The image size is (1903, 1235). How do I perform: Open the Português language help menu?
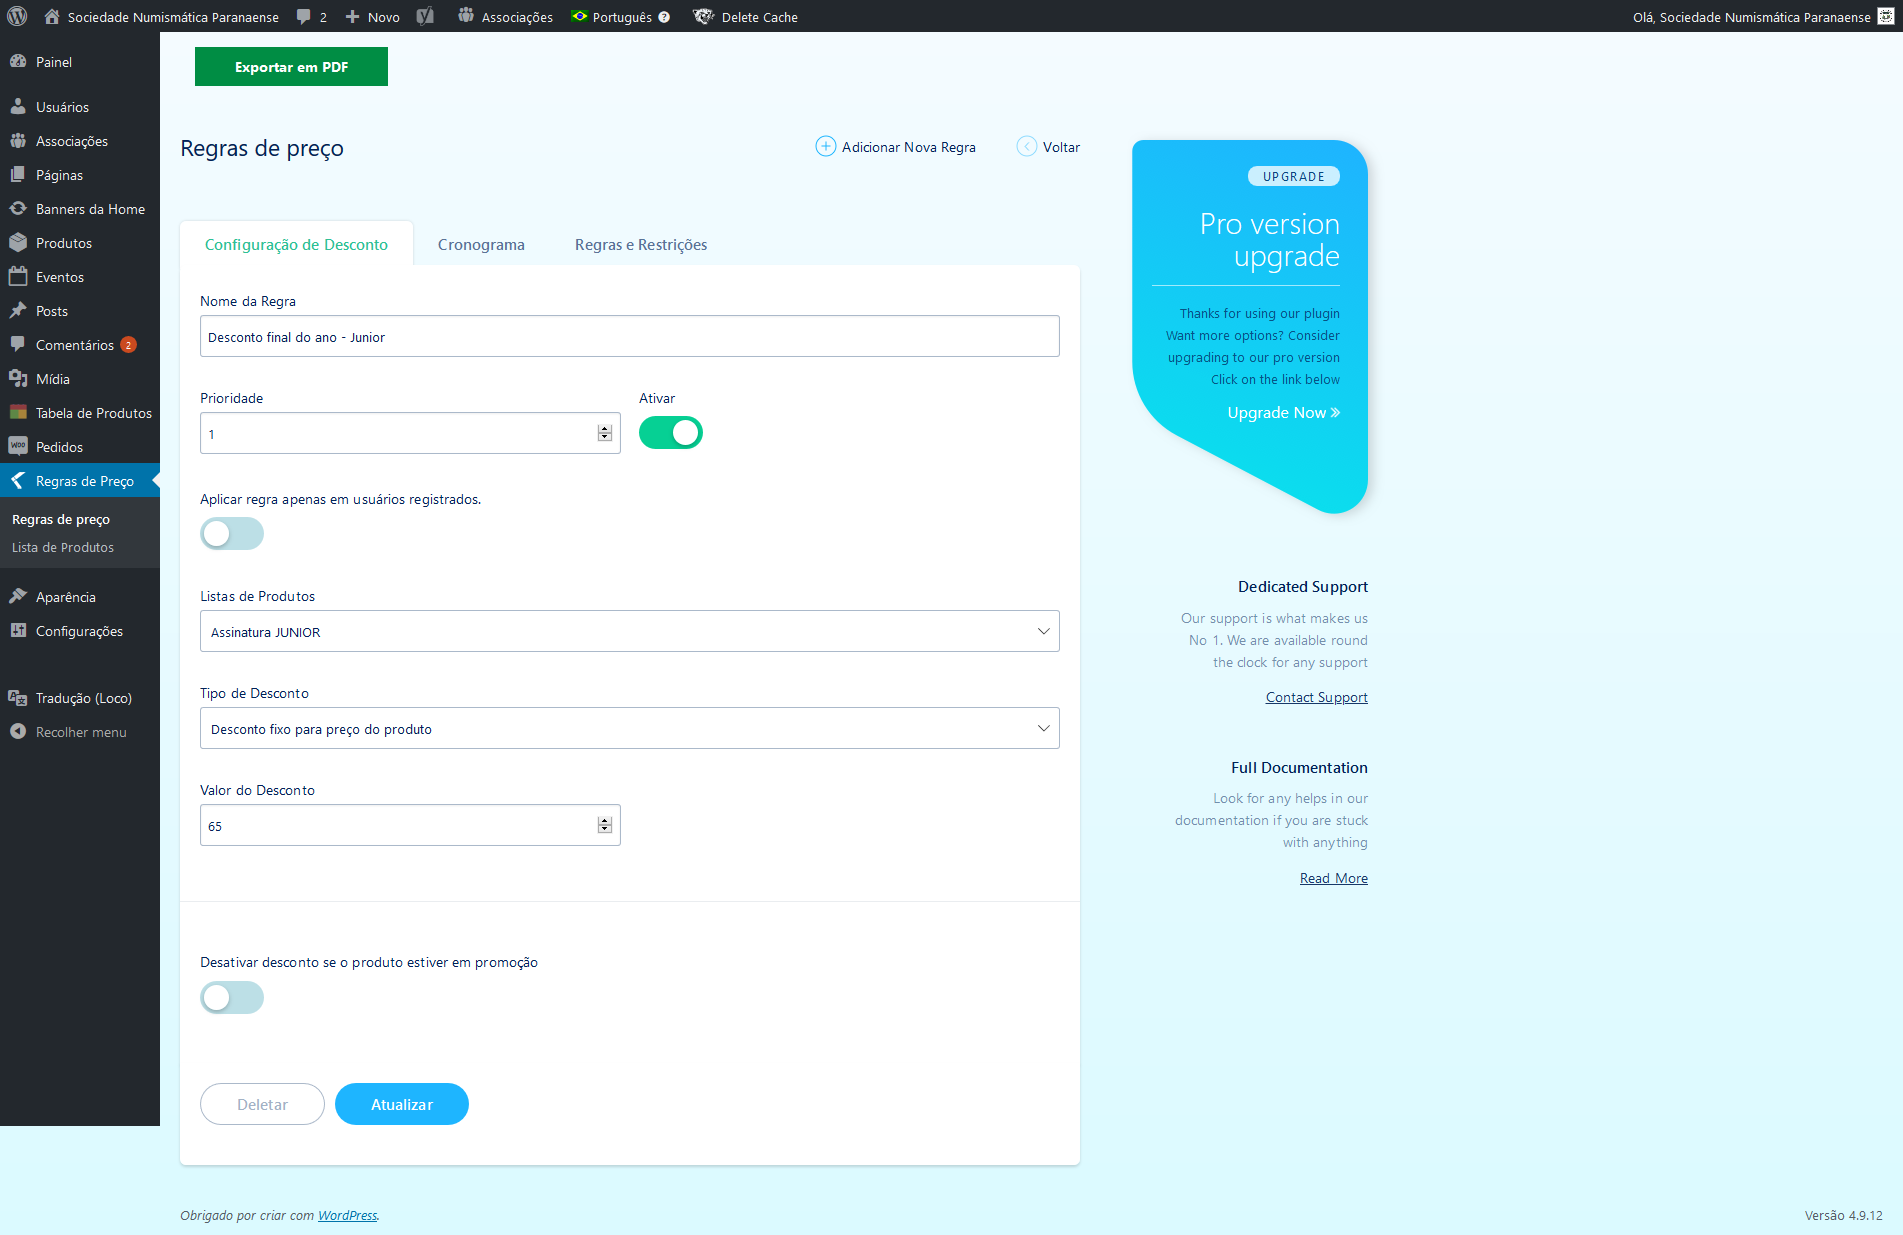click(x=664, y=17)
